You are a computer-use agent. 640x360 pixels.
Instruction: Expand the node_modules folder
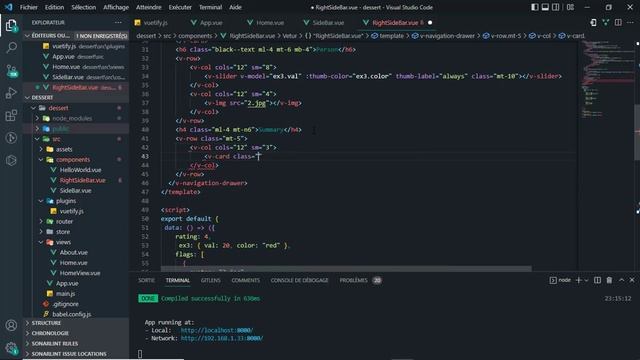click(76, 118)
